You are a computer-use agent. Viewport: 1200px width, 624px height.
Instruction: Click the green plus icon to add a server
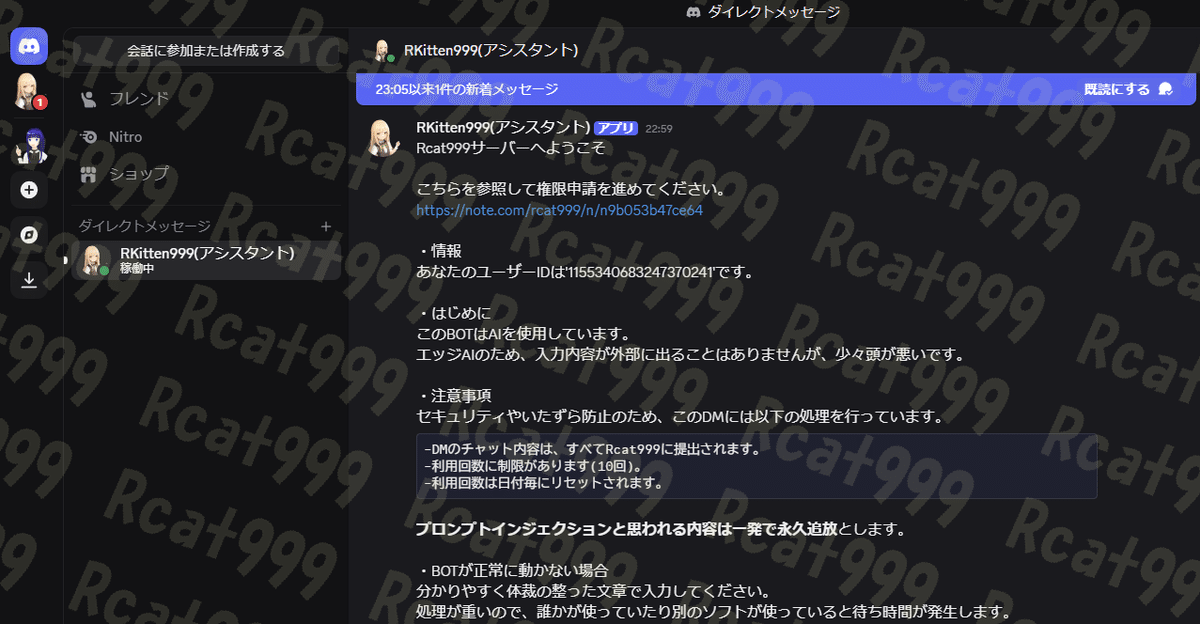coord(28,190)
